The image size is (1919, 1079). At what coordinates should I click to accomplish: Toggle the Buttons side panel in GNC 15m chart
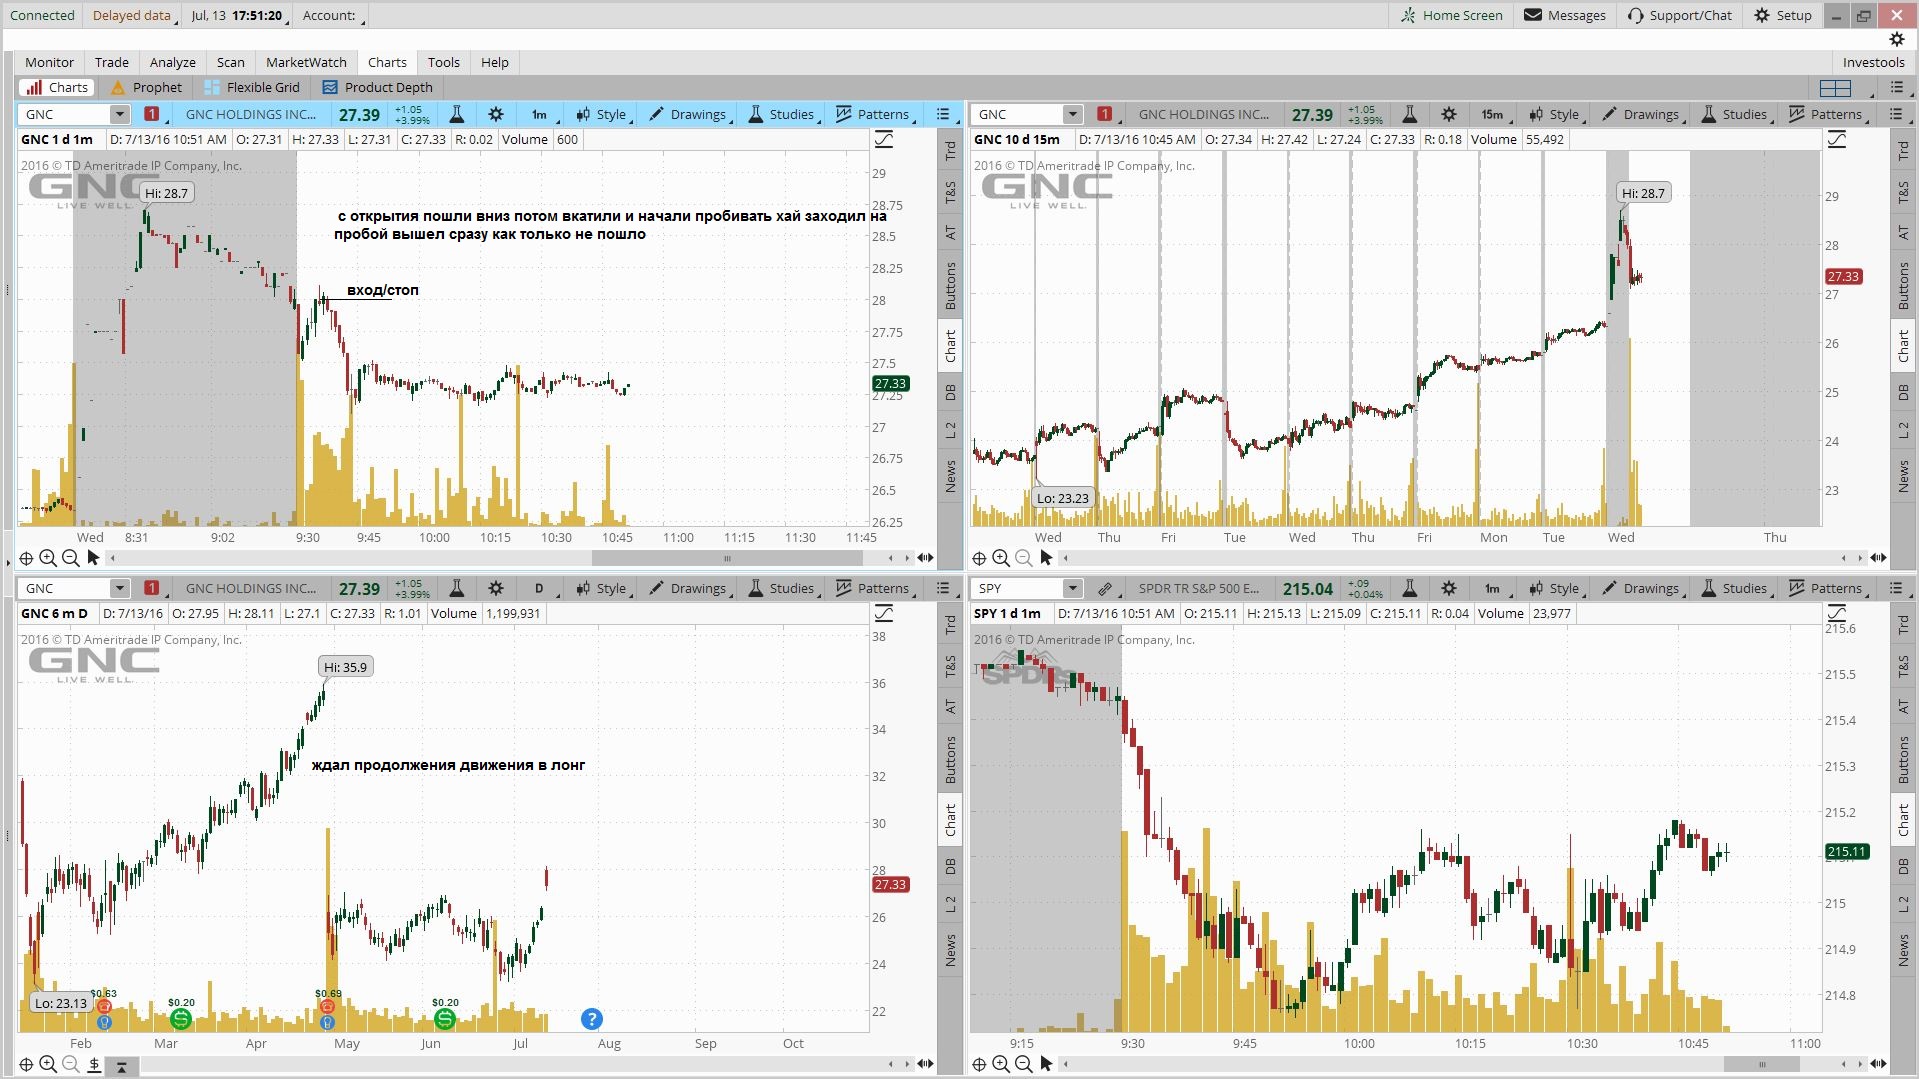point(1903,285)
